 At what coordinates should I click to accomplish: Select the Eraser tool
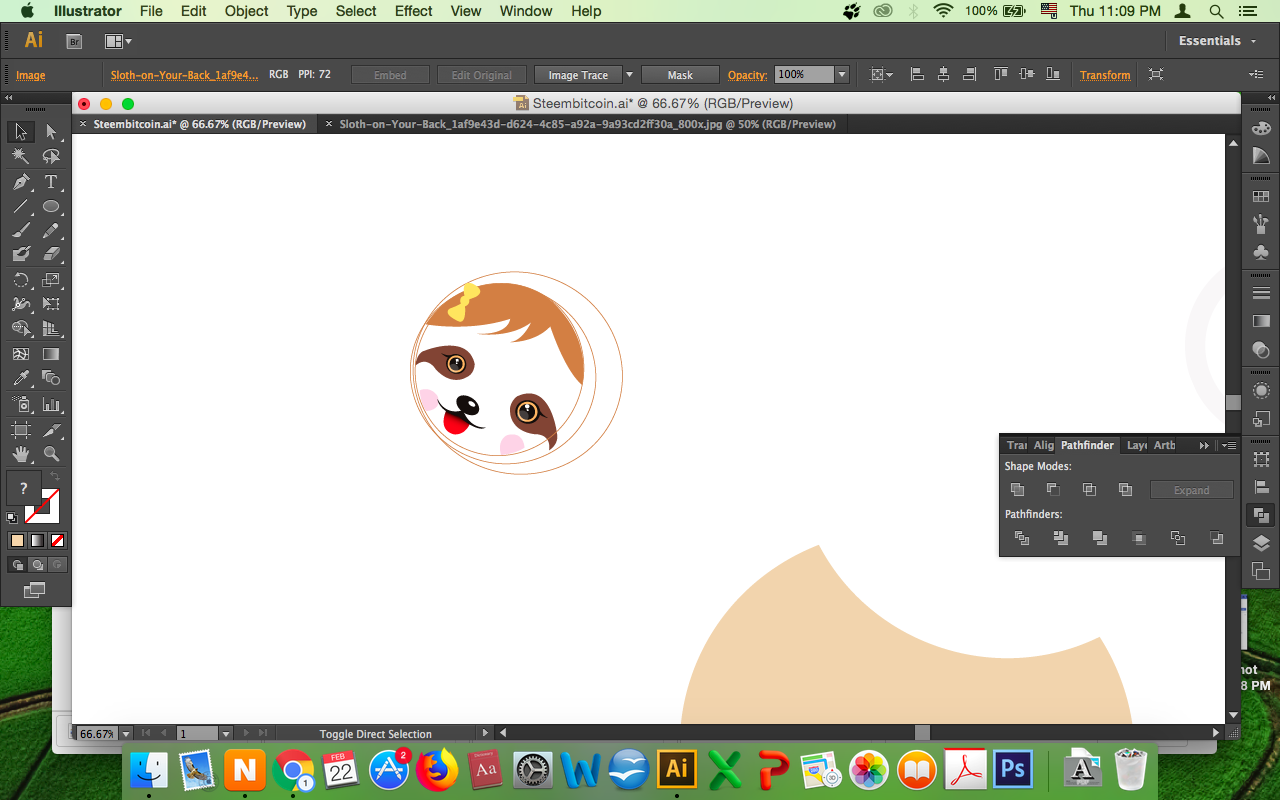51,255
